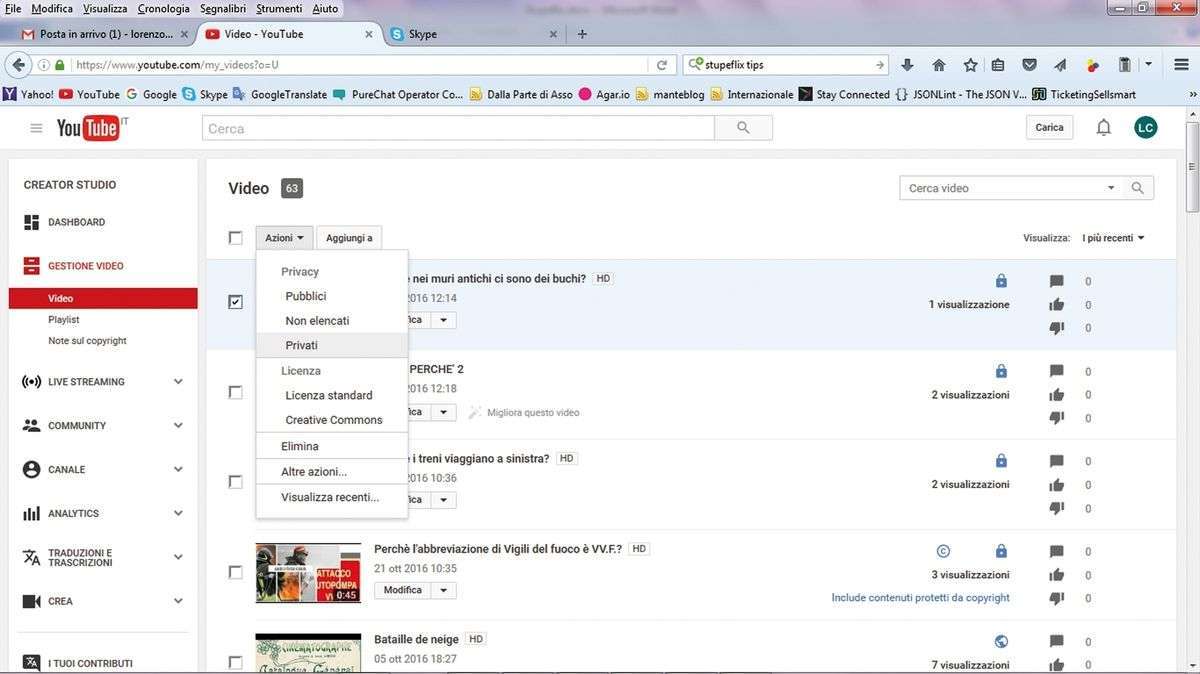Expand the Live Streaming sidebar section
Screen dimensions: 1200x674
pyautogui.click(x=178, y=382)
